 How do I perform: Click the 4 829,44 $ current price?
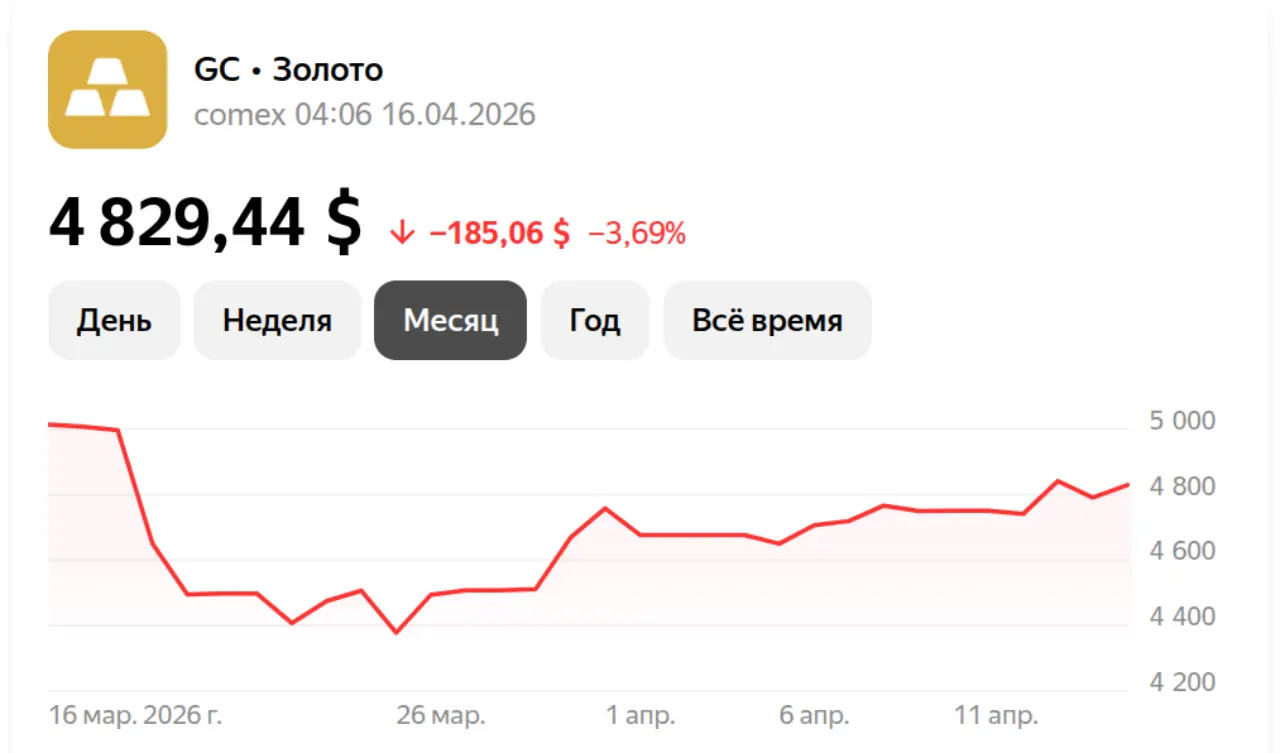coord(205,225)
